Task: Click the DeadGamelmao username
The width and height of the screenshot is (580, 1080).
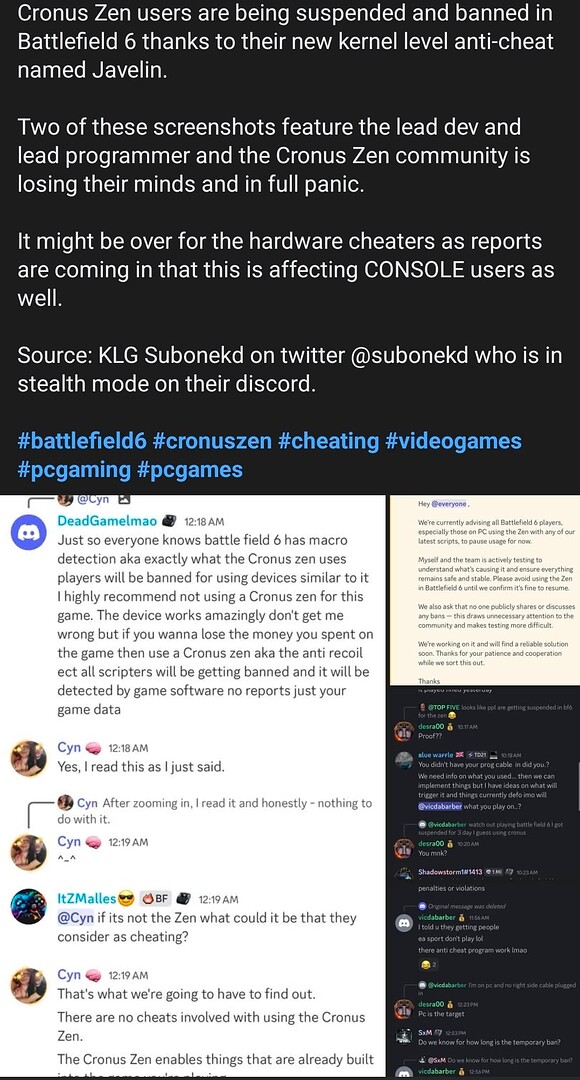Action: (x=107, y=521)
